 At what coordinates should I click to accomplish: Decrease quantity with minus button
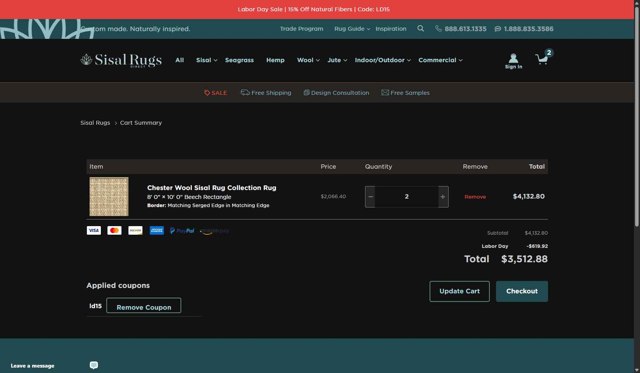click(x=370, y=197)
